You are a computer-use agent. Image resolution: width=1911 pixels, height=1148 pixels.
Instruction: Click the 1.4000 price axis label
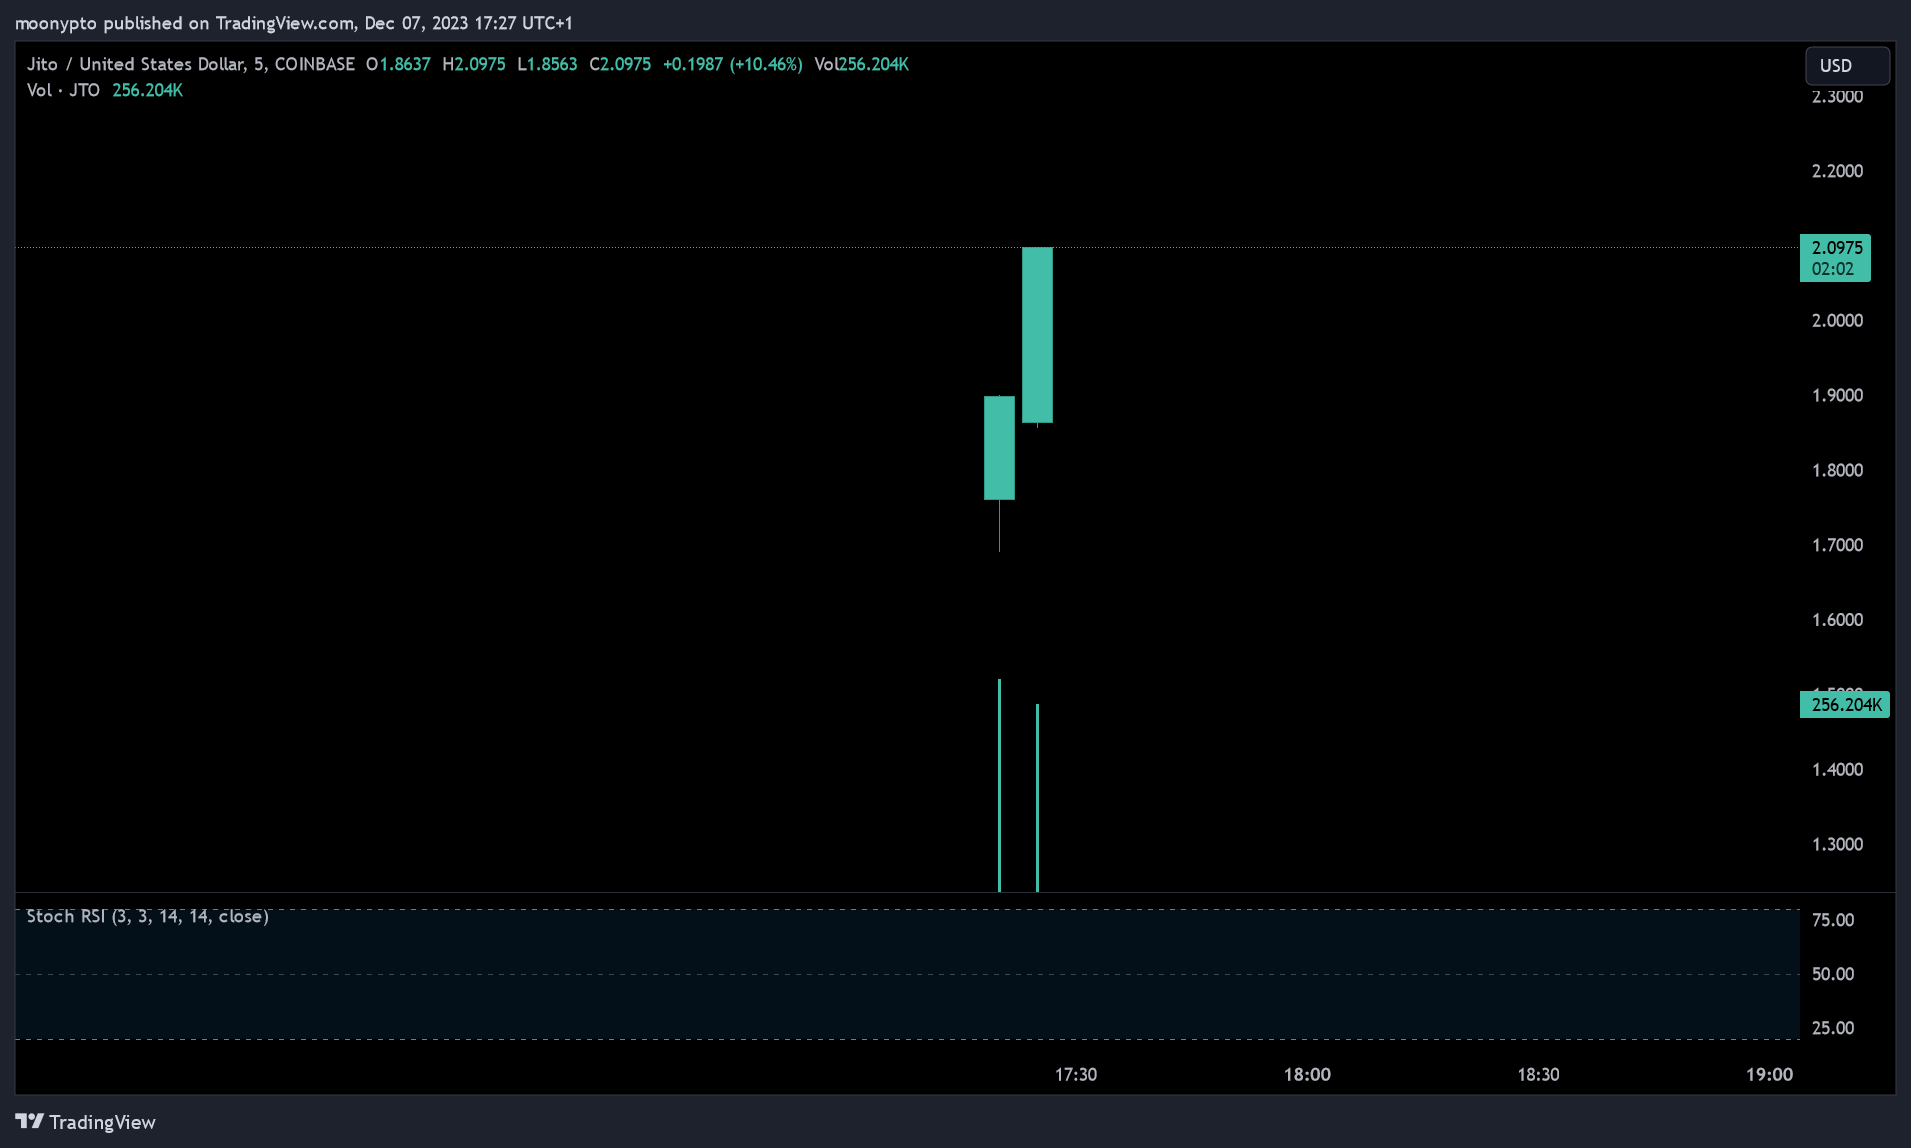[x=1837, y=770]
